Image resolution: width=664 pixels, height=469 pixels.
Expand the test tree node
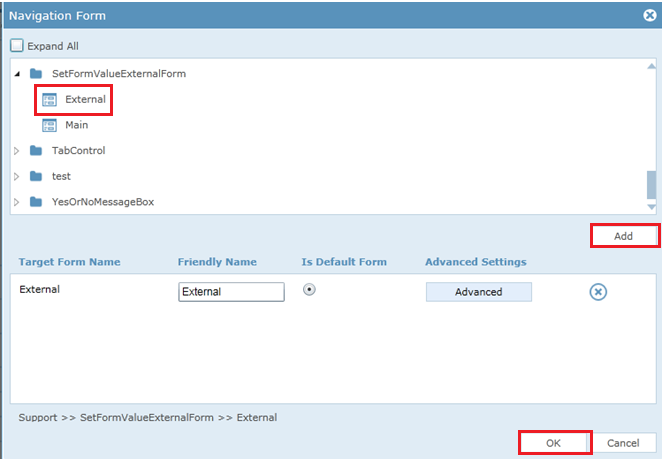point(17,177)
